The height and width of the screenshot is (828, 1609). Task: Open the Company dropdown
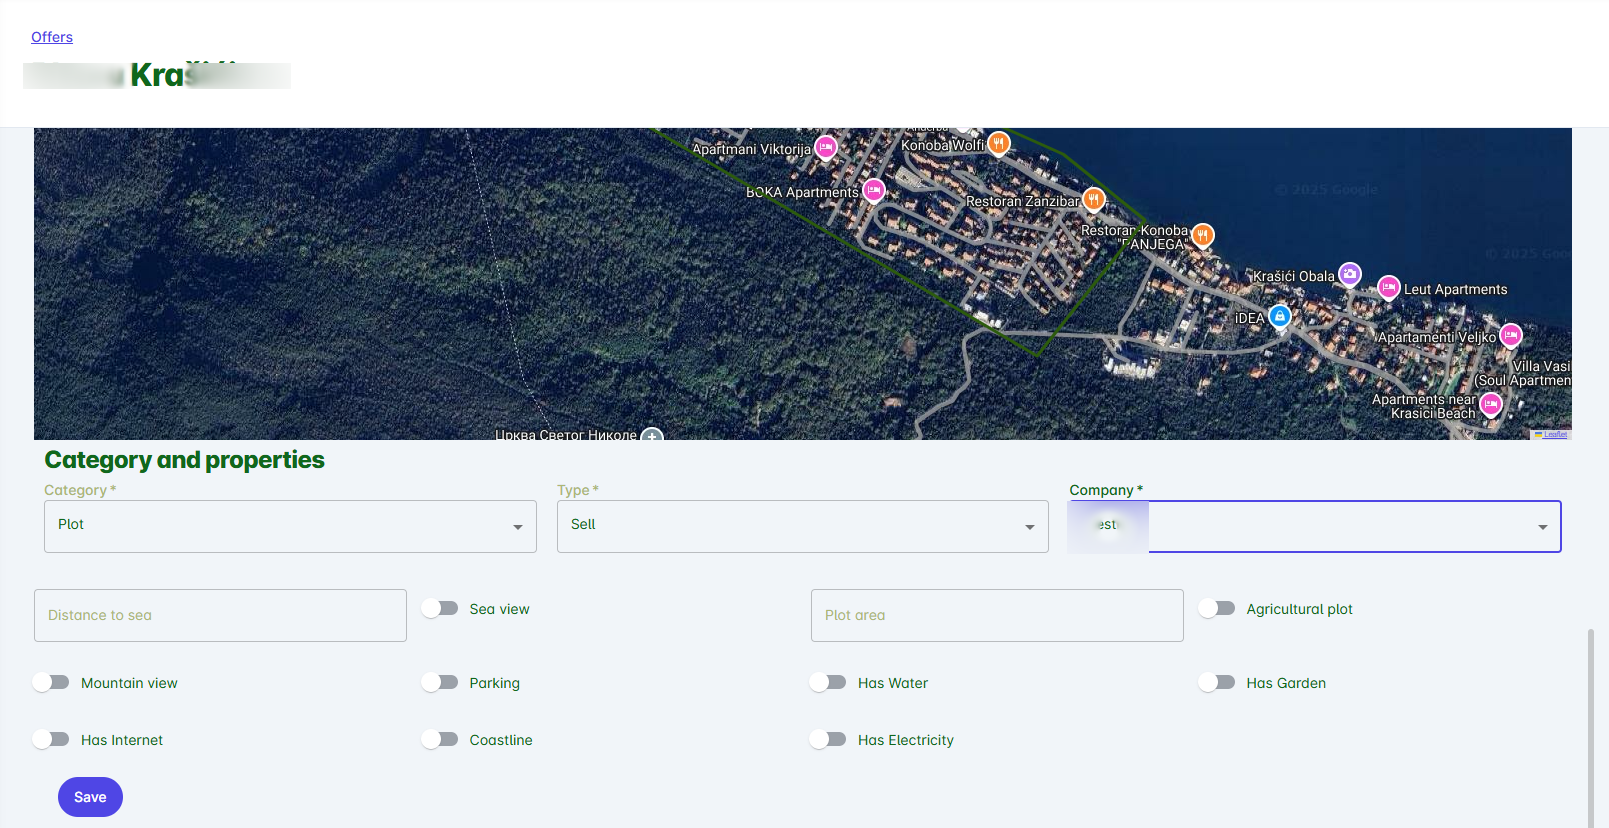1315,526
